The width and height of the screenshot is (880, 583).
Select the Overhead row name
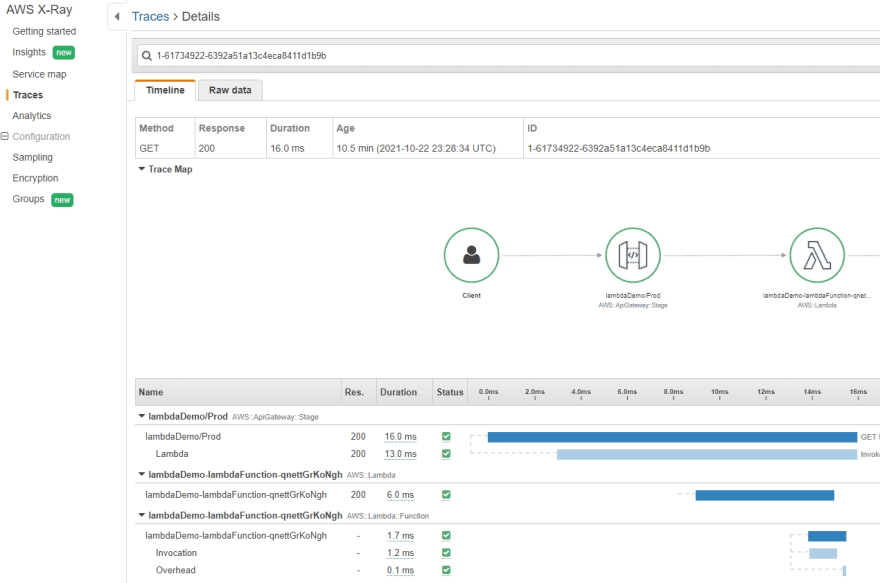tap(176, 570)
